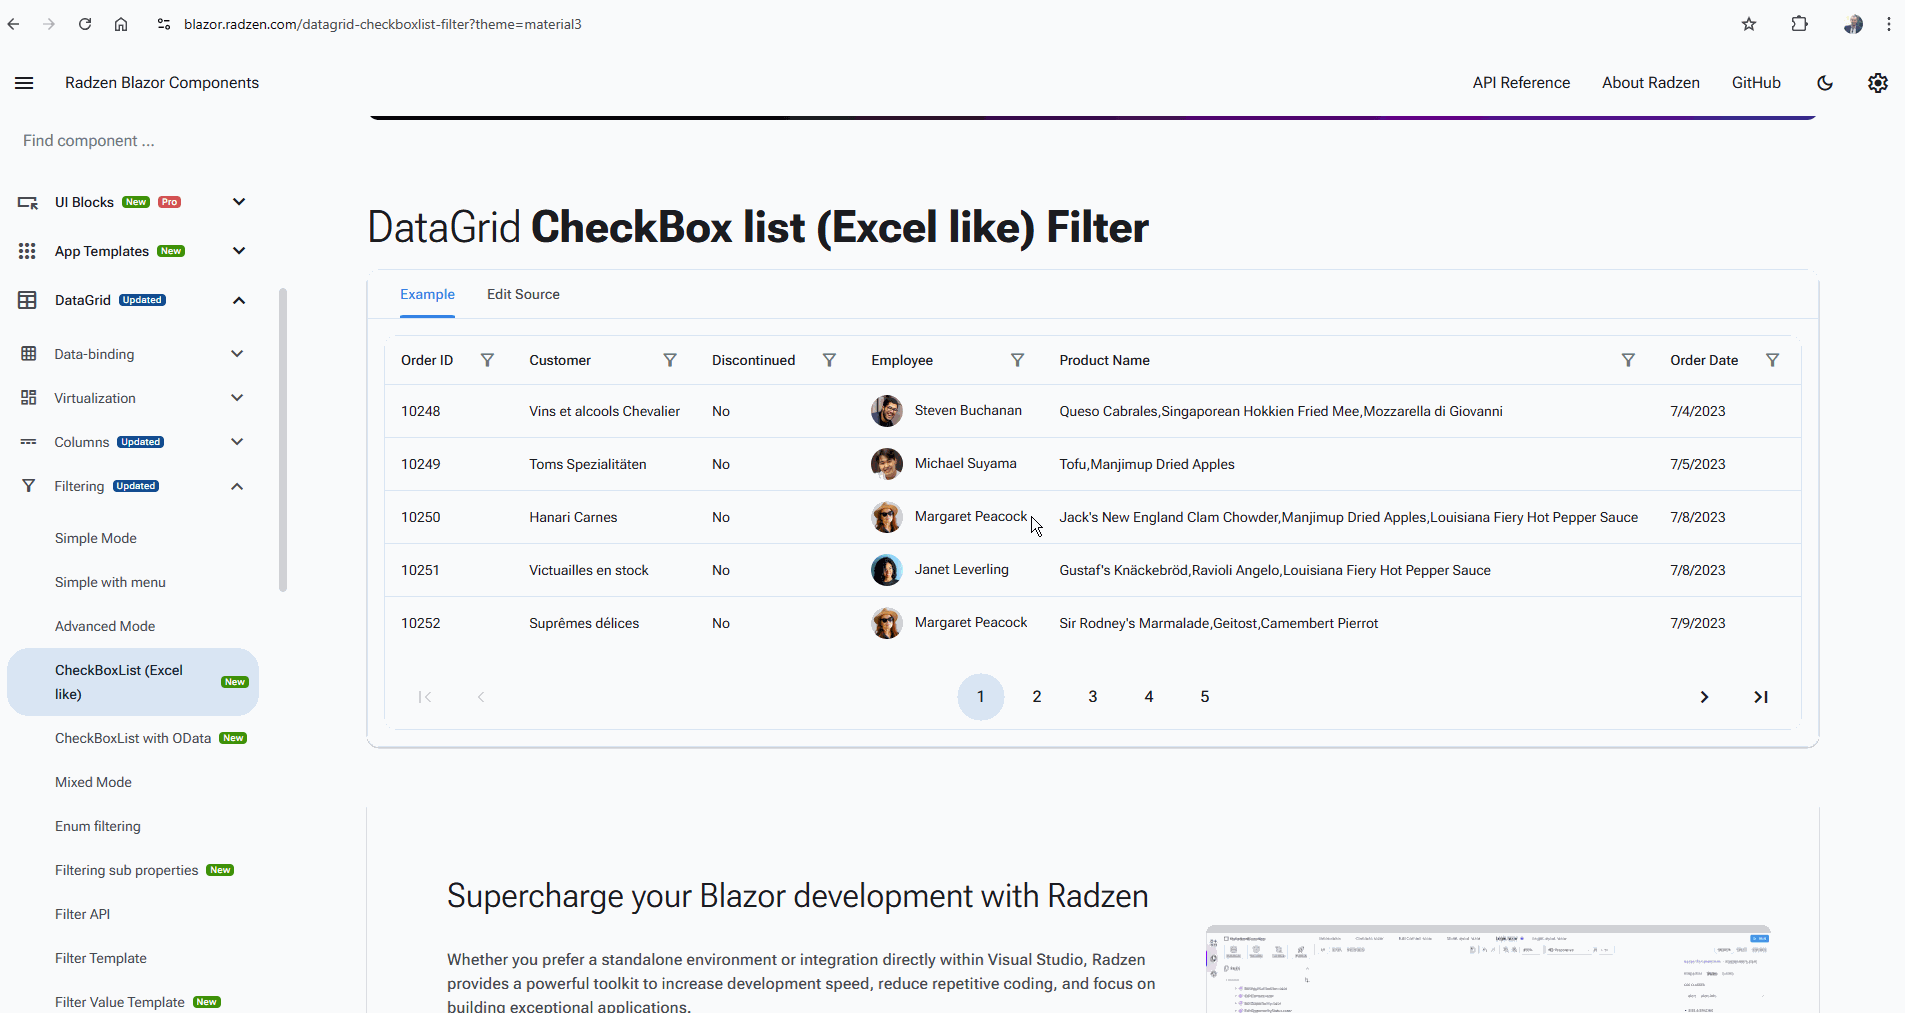The height and width of the screenshot is (1013, 1905).
Task: Open Mixed Mode page
Action: tap(93, 782)
